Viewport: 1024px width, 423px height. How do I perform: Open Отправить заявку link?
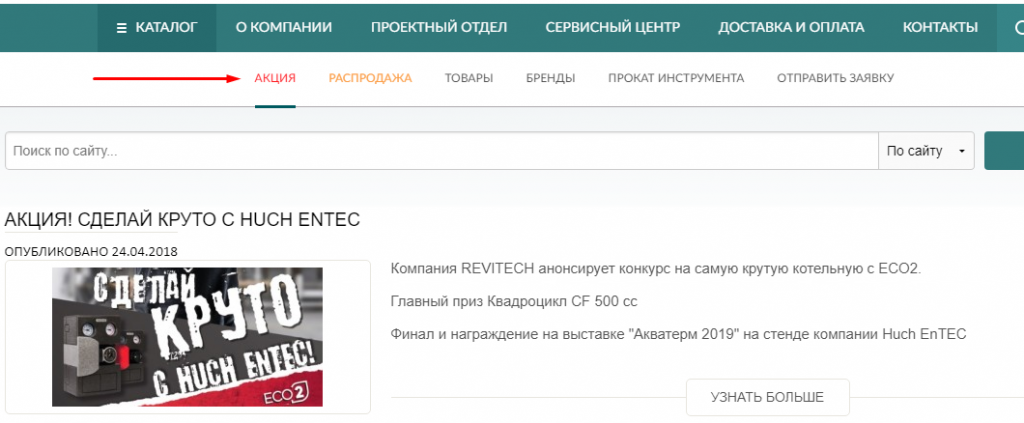(835, 78)
